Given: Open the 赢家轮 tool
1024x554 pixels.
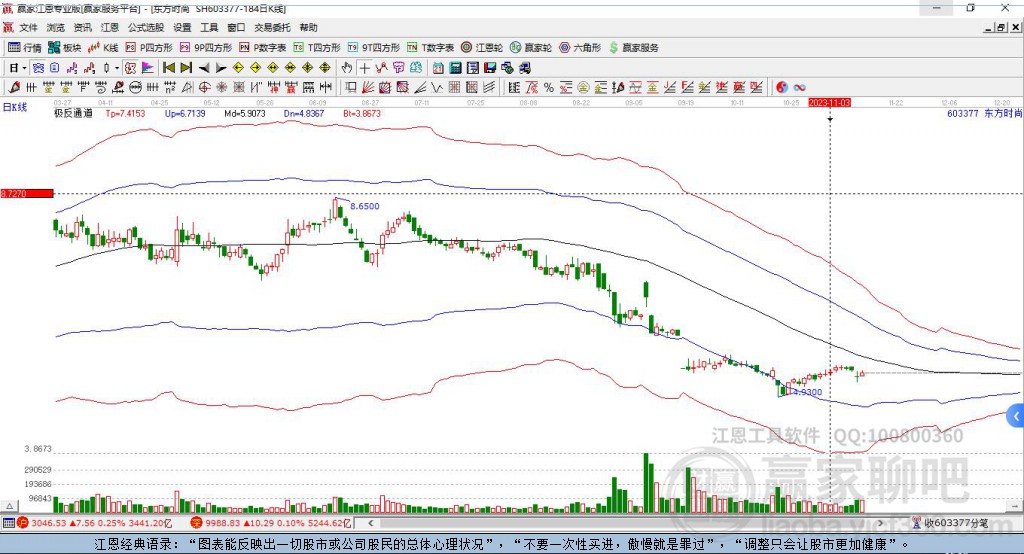Looking at the screenshot, I should pos(531,48).
